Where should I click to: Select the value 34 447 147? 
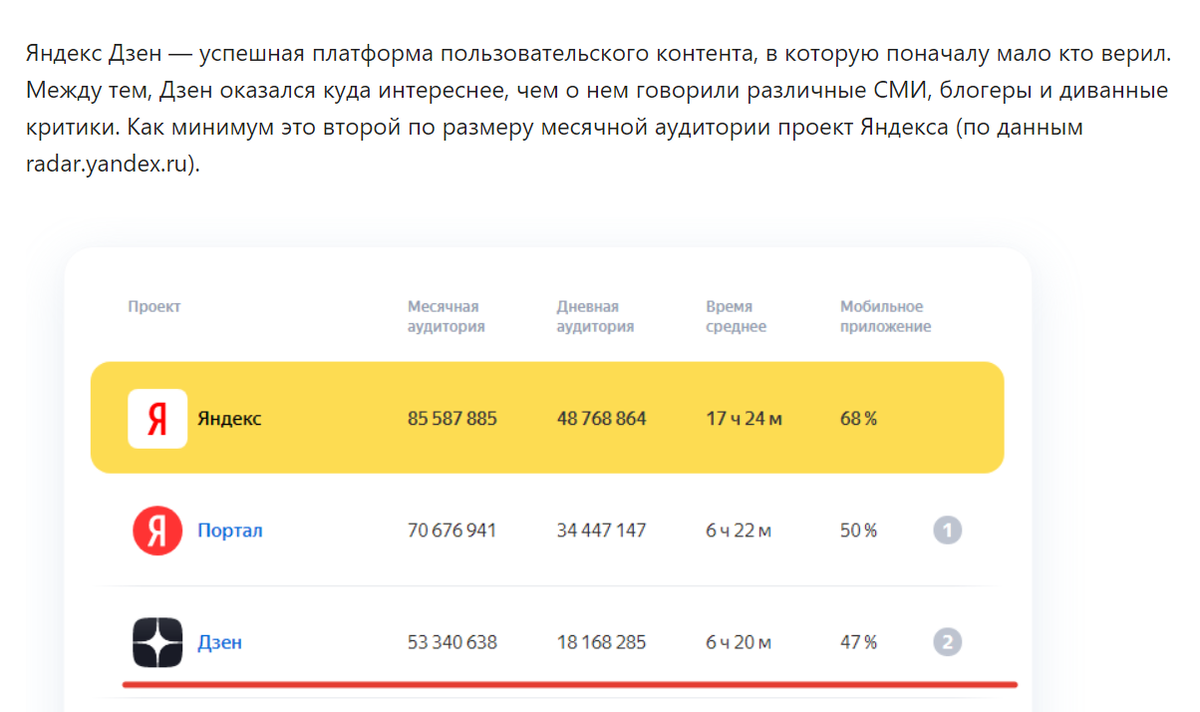(601, 530)
